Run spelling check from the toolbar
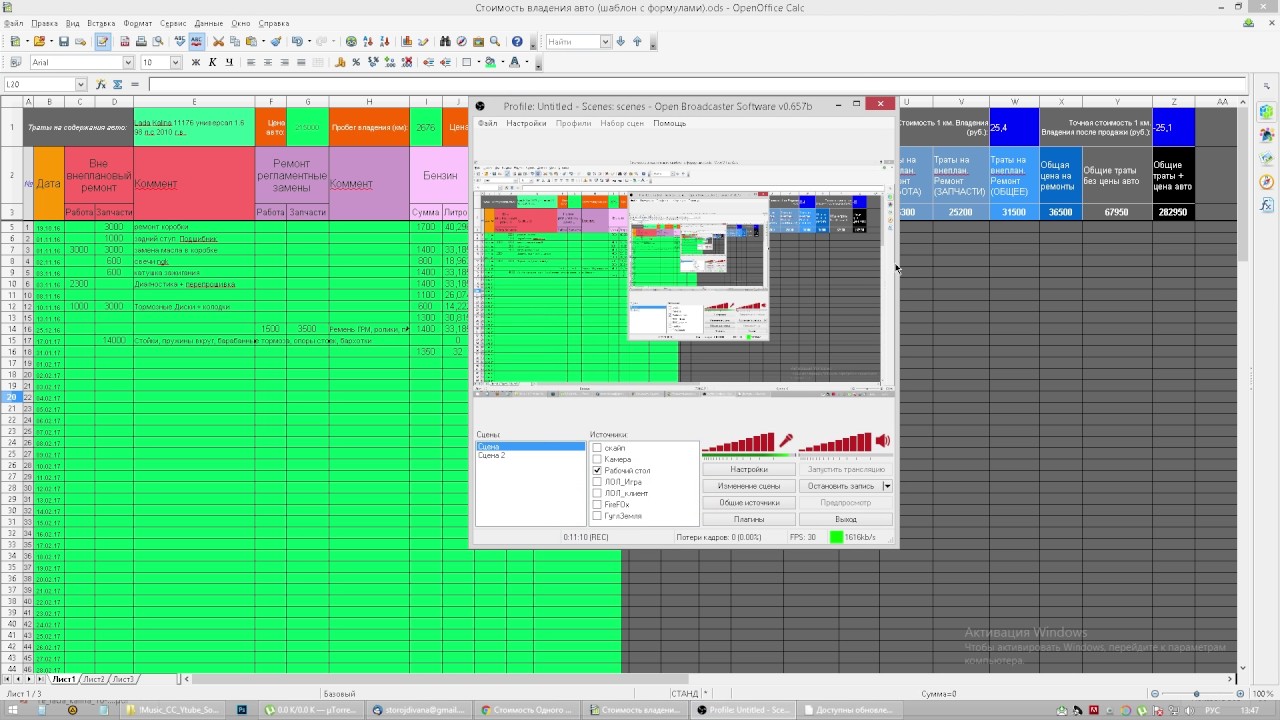This screenshot has height=720, width=1280. tap(180, 42)
